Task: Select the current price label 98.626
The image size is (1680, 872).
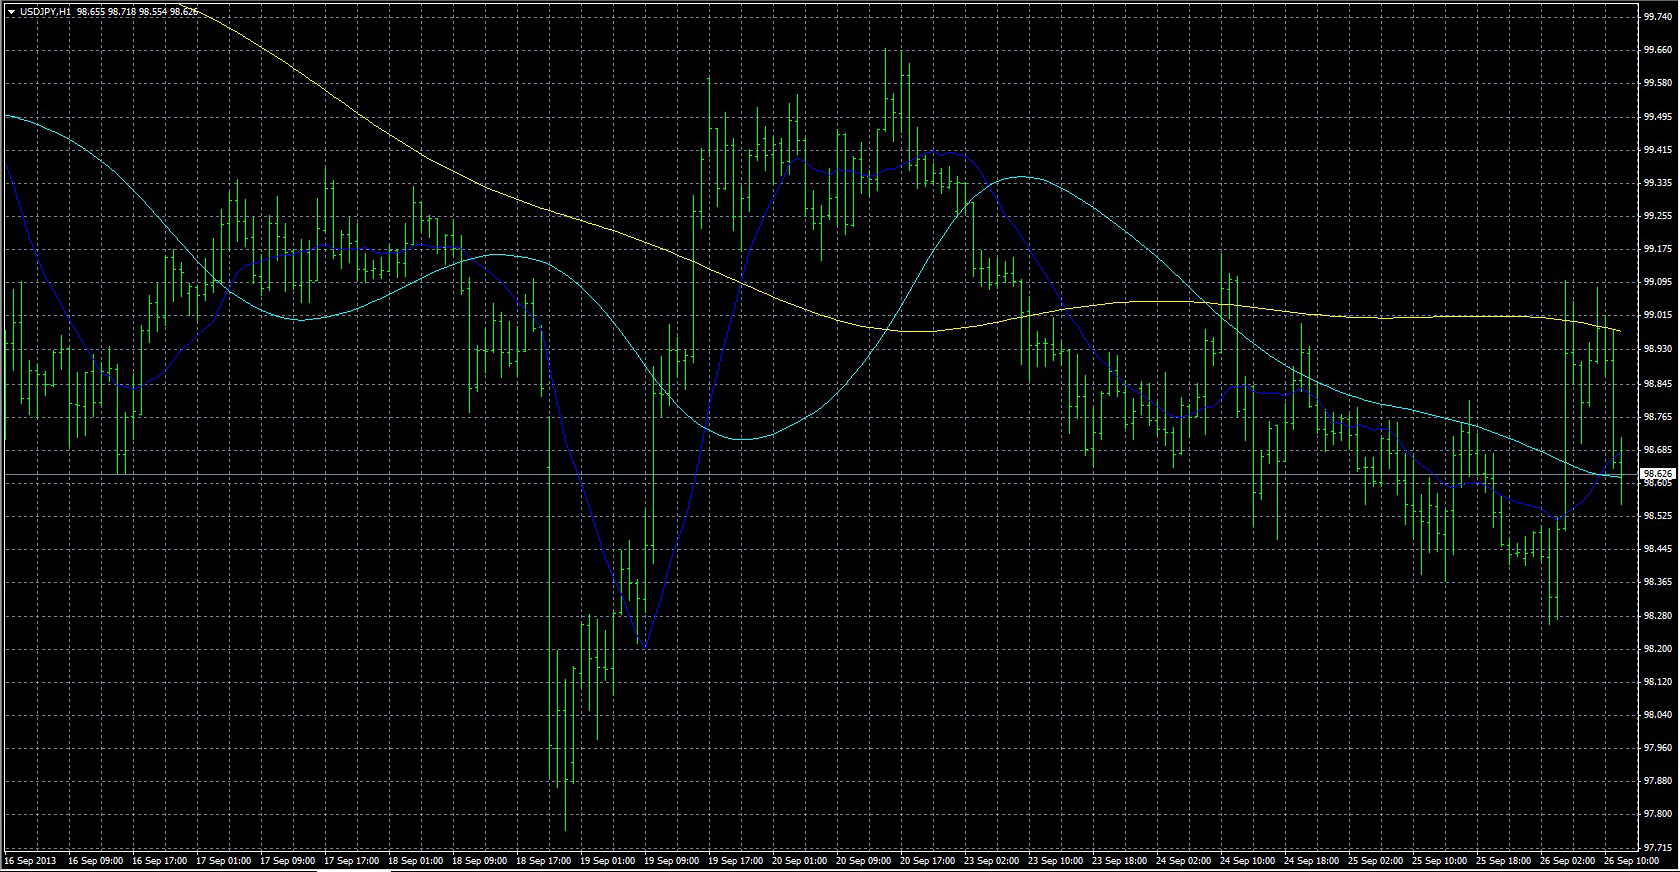Action: point(1657,473)
